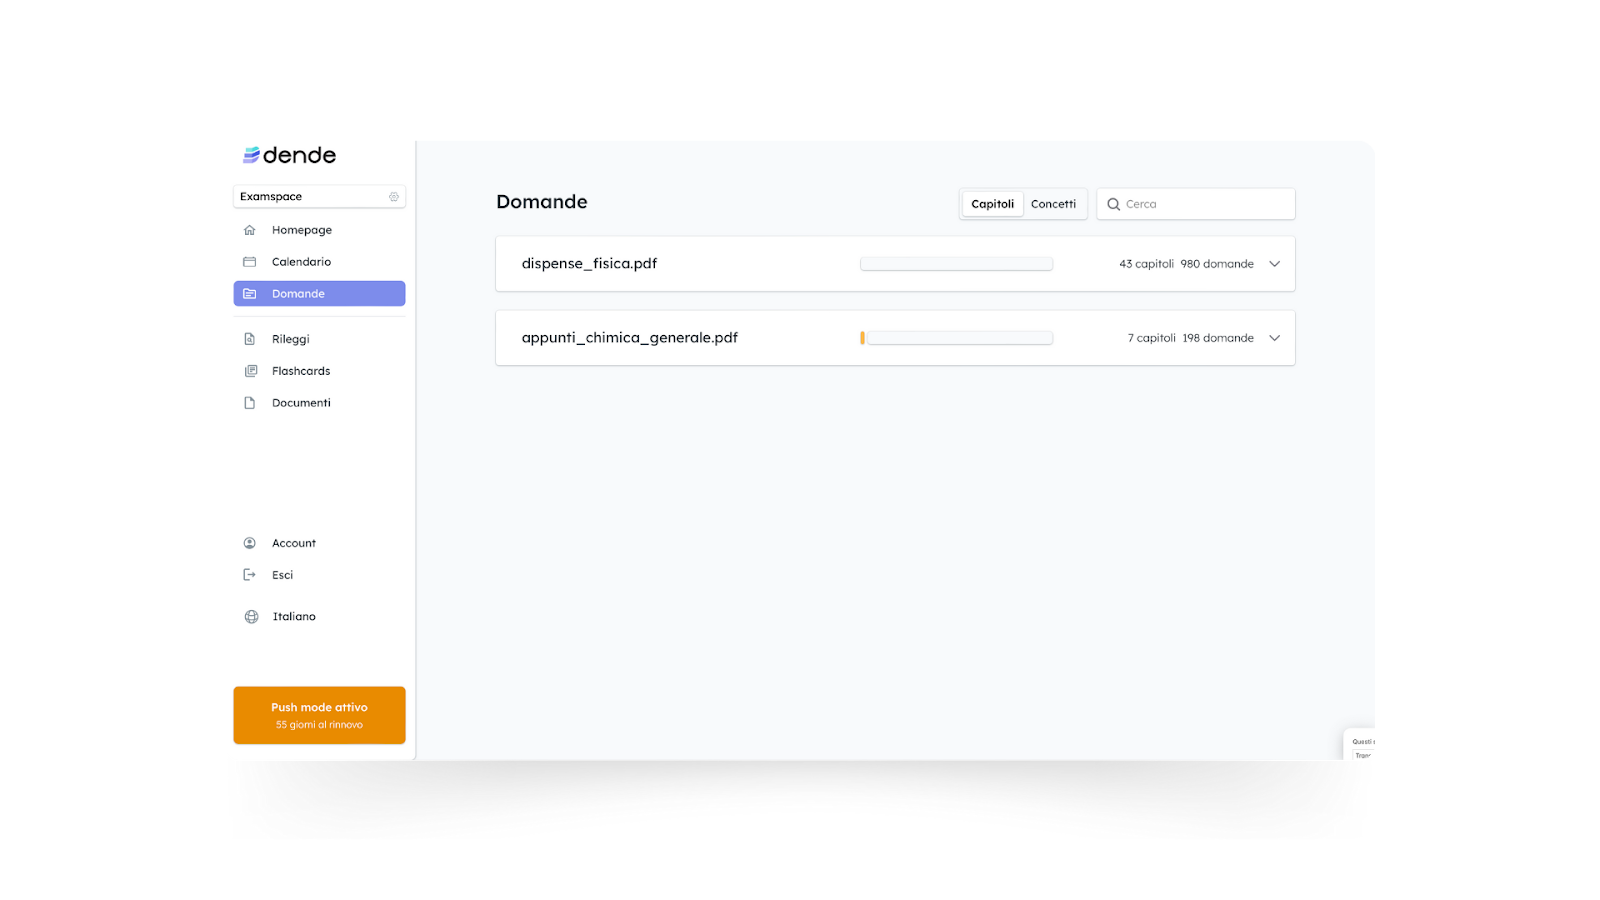Open the dispense_fisica.pdf title
This screenshot has height=900, width=1600.
589,264
